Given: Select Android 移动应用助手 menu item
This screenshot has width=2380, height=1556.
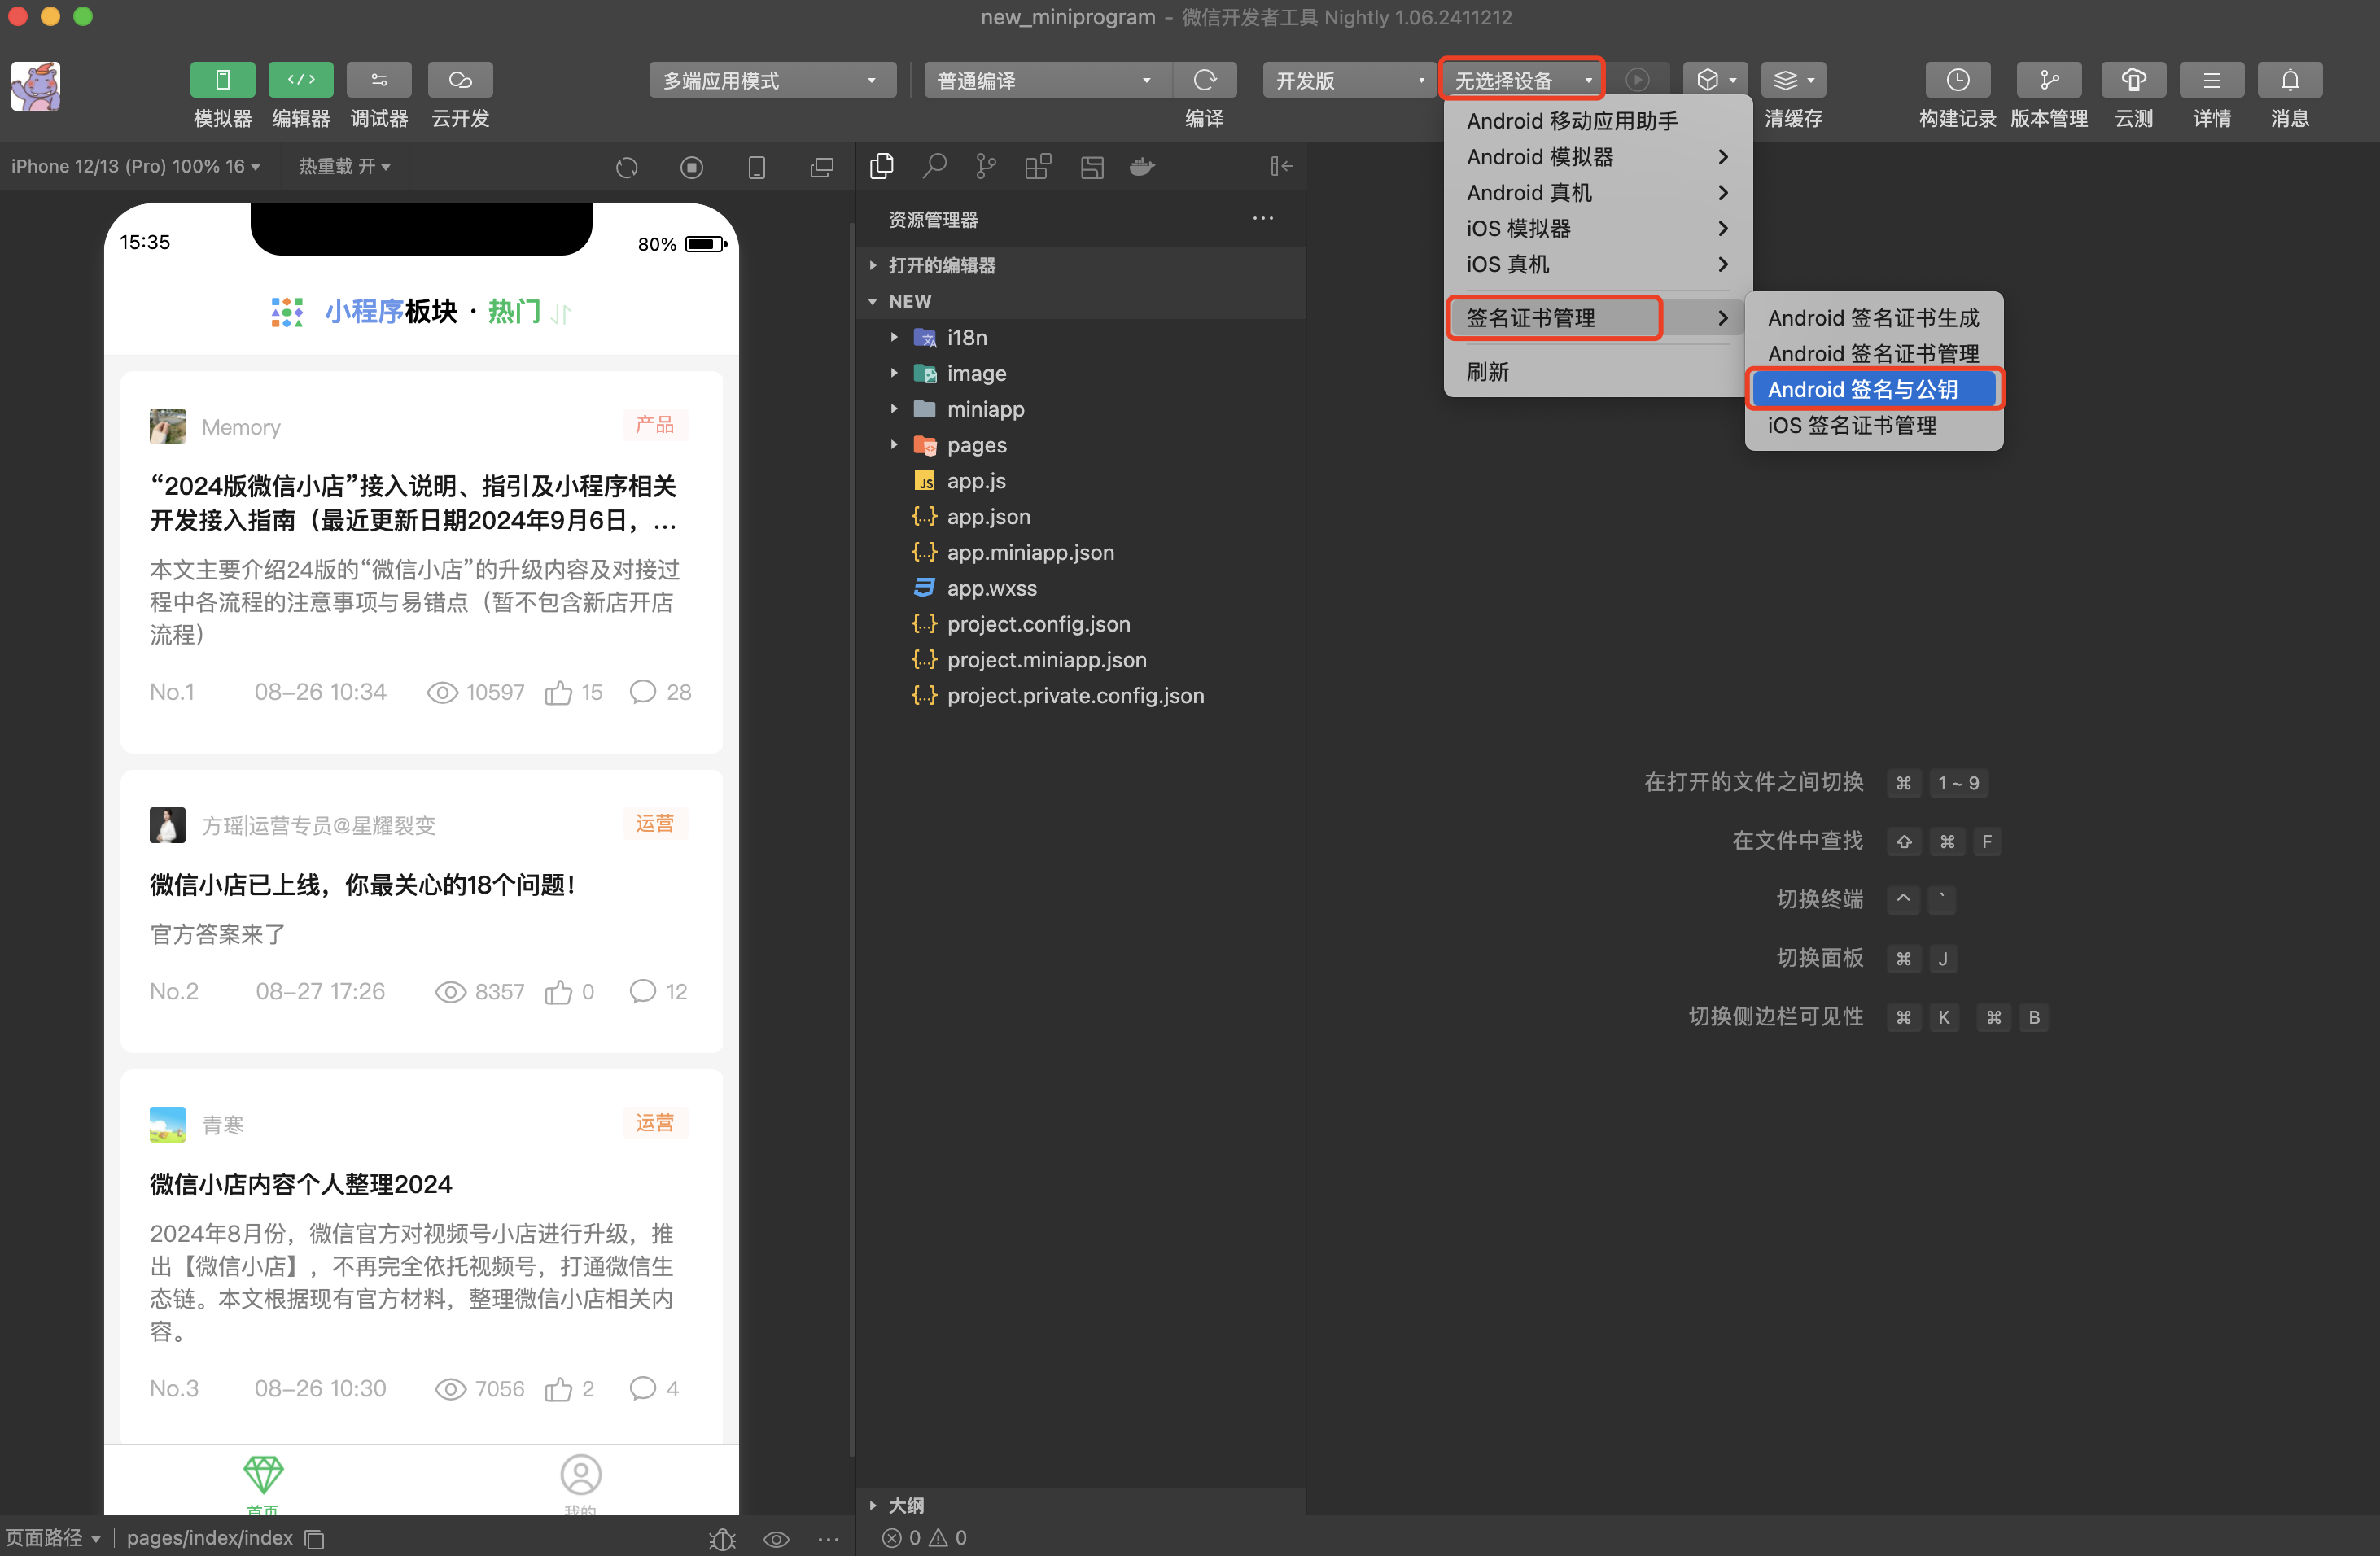Looking at the screenshot, I should (x=1597, y=121).
